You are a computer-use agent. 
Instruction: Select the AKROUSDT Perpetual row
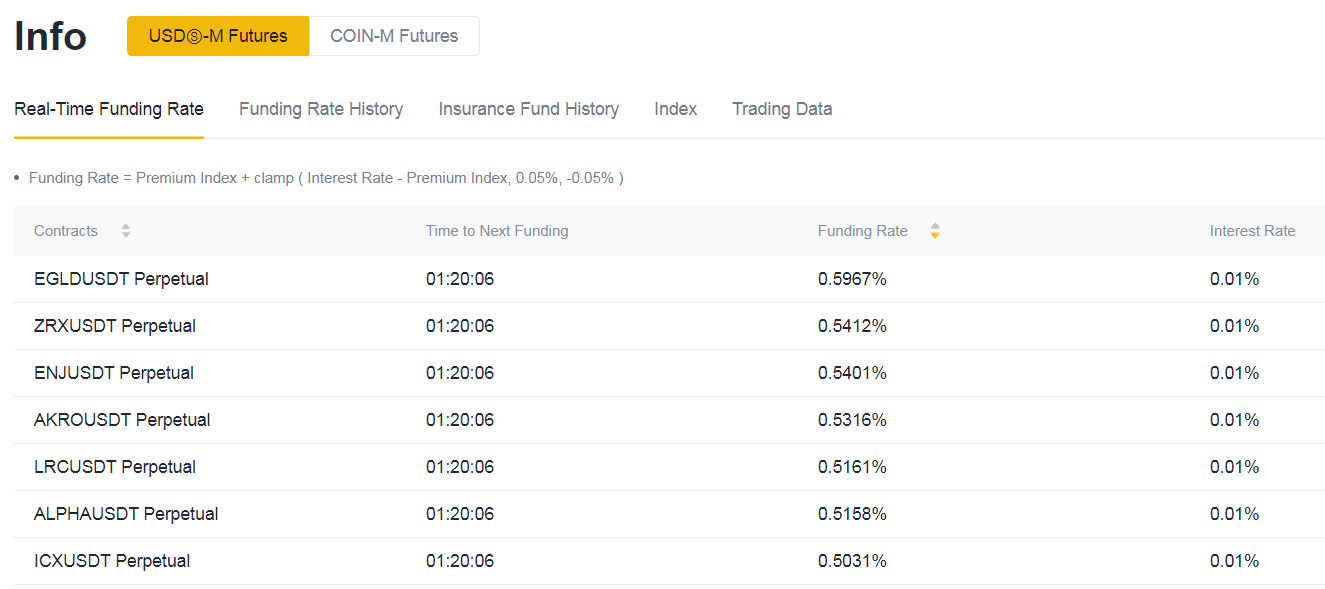tap(669, 420)
